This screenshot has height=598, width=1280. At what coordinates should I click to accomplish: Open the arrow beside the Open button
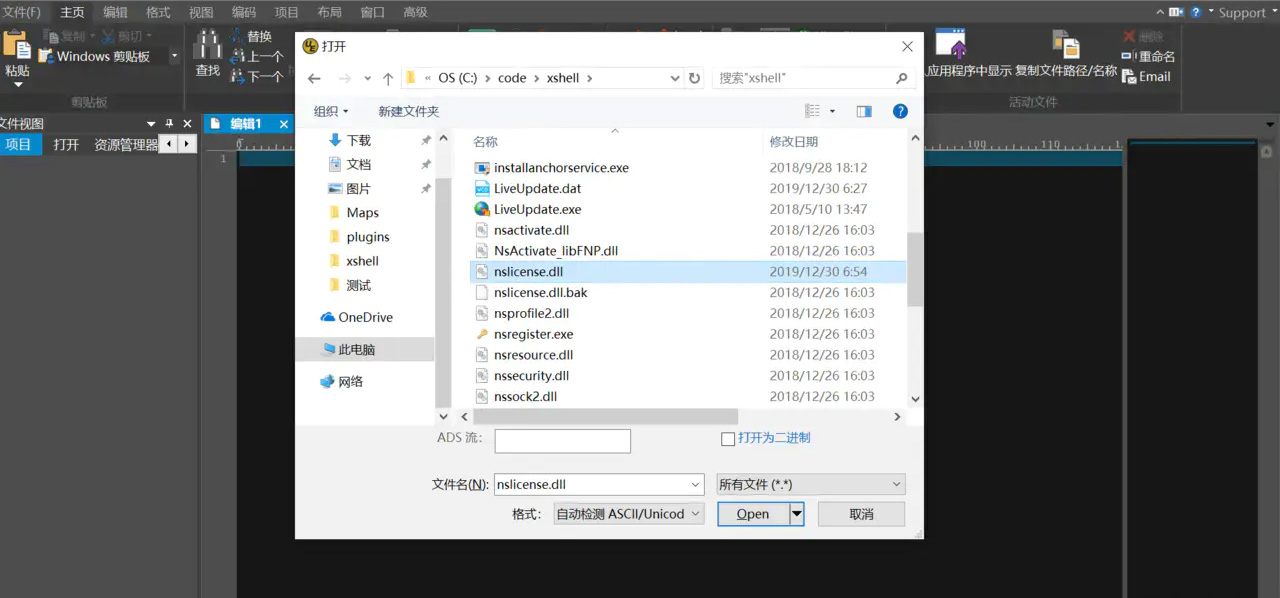[797, 514]
